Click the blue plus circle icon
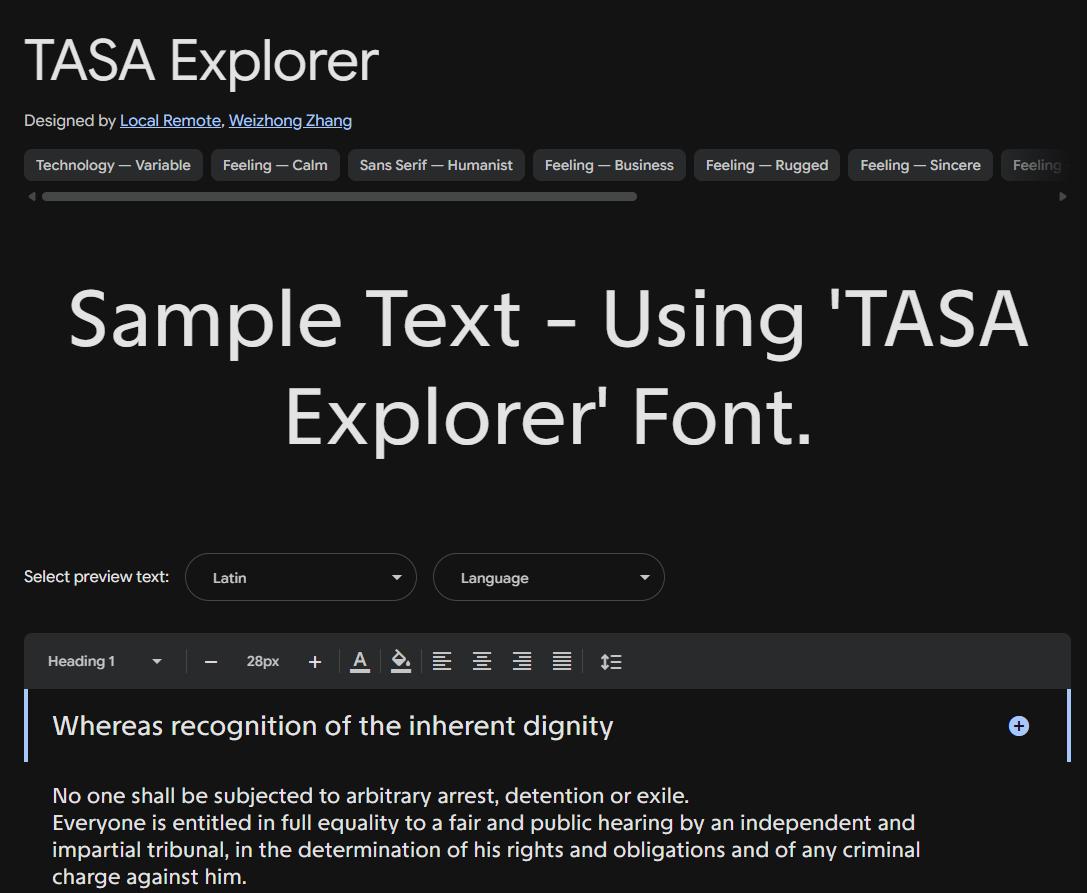 pyautogui.click(x=1018, y=726)
